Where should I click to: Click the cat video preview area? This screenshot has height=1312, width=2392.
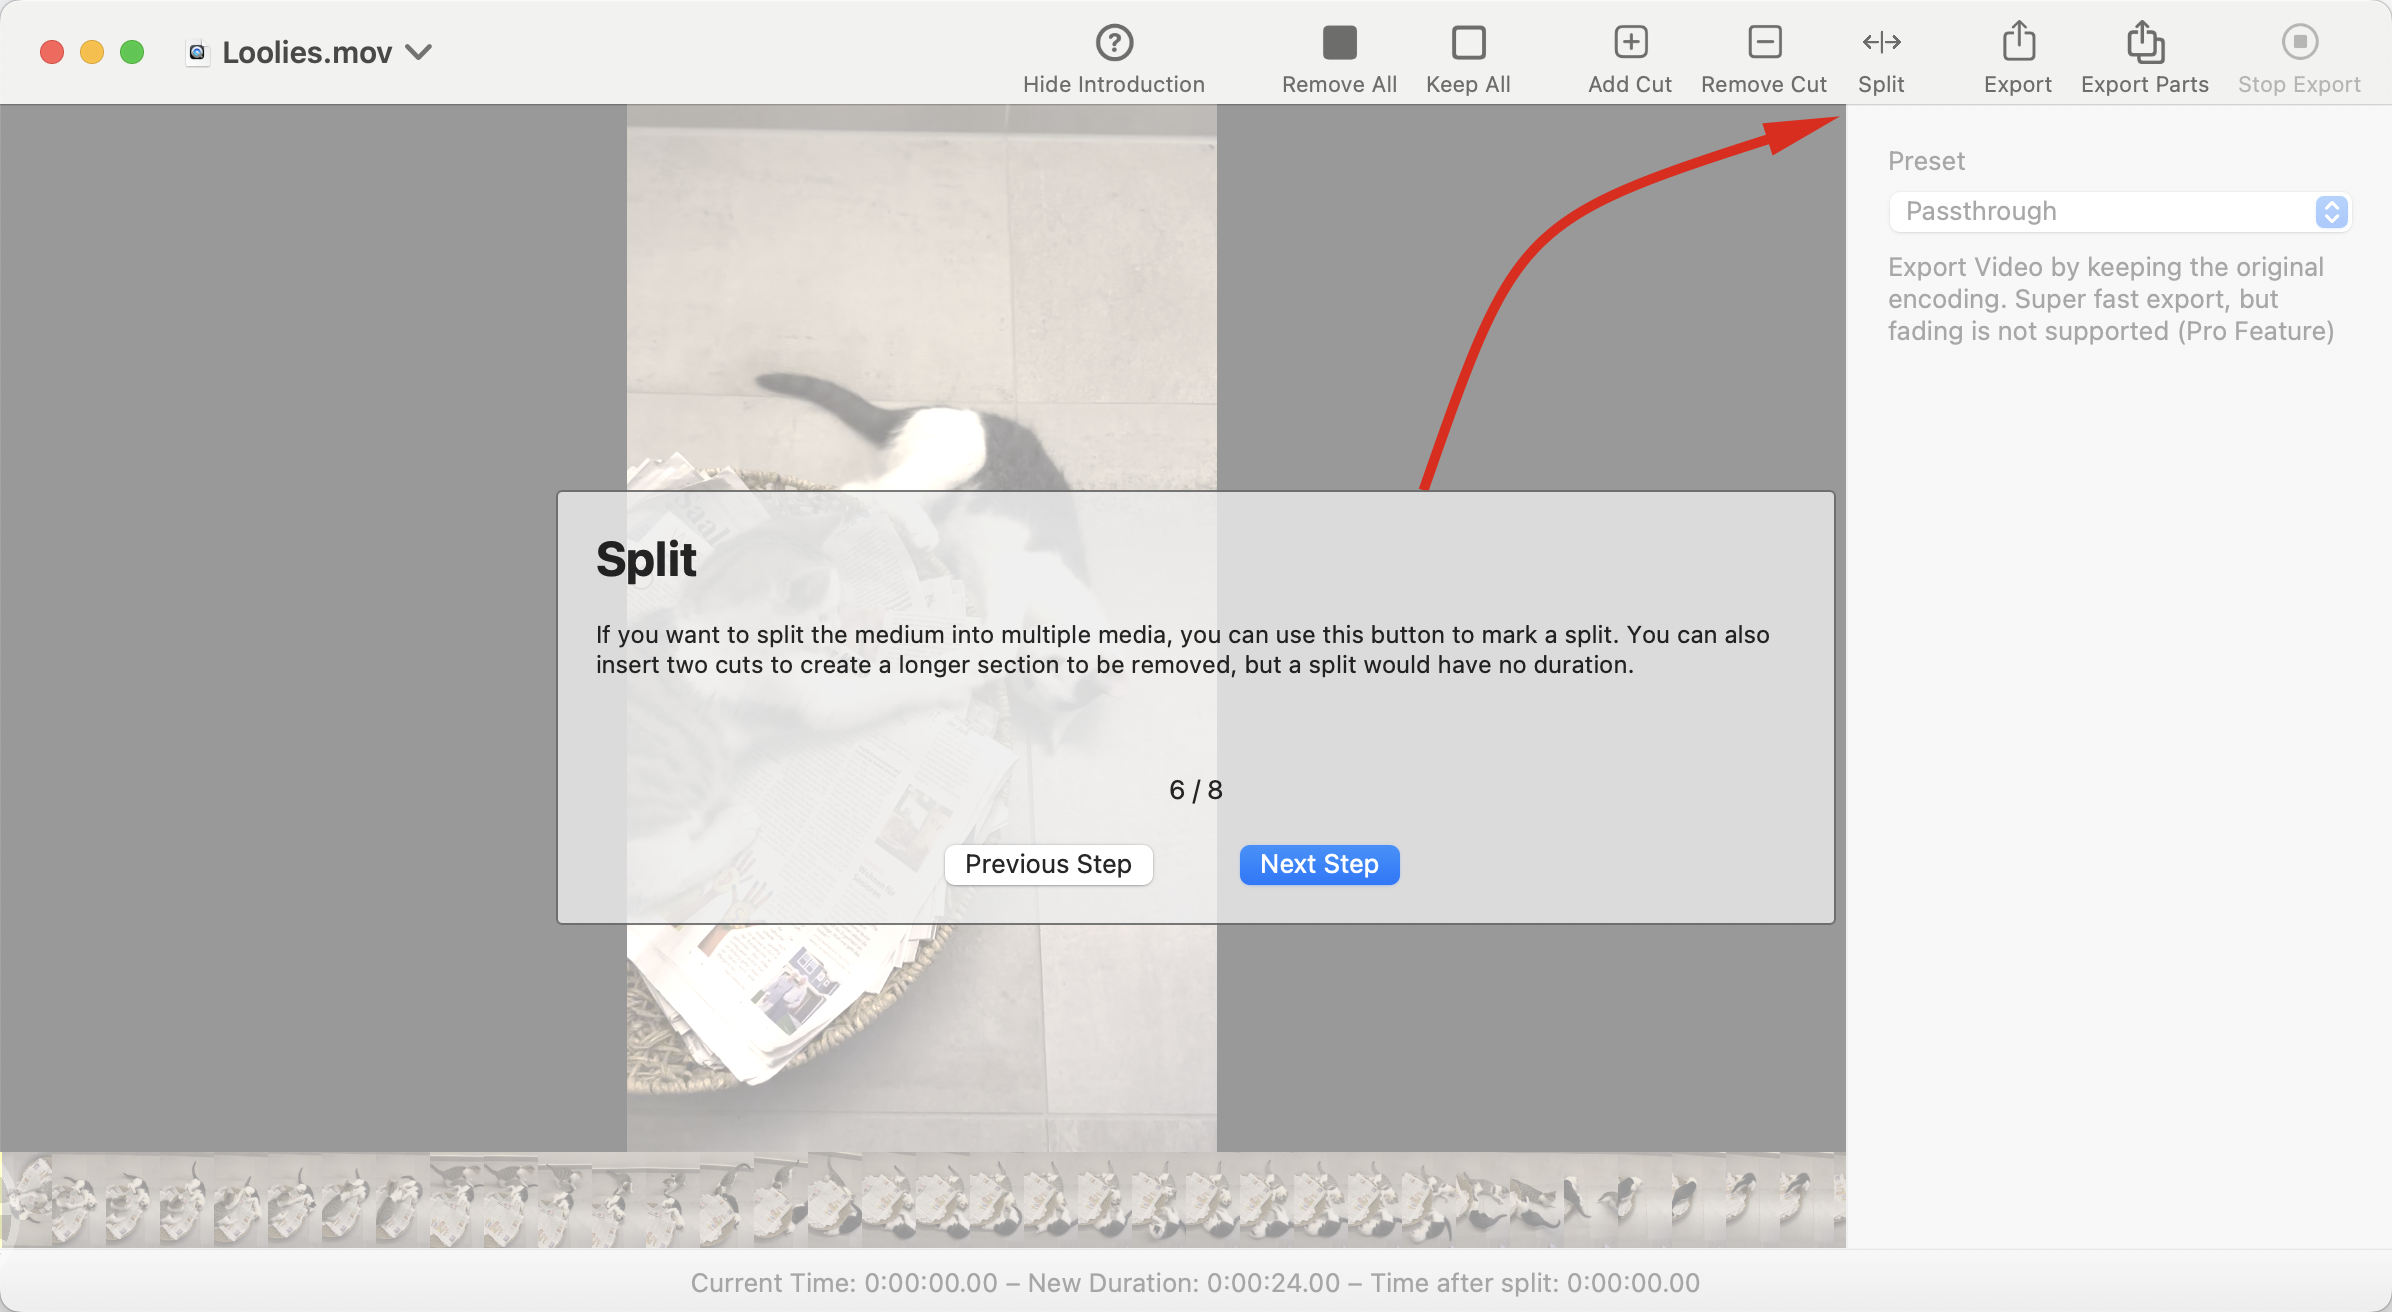coord(920,300)
